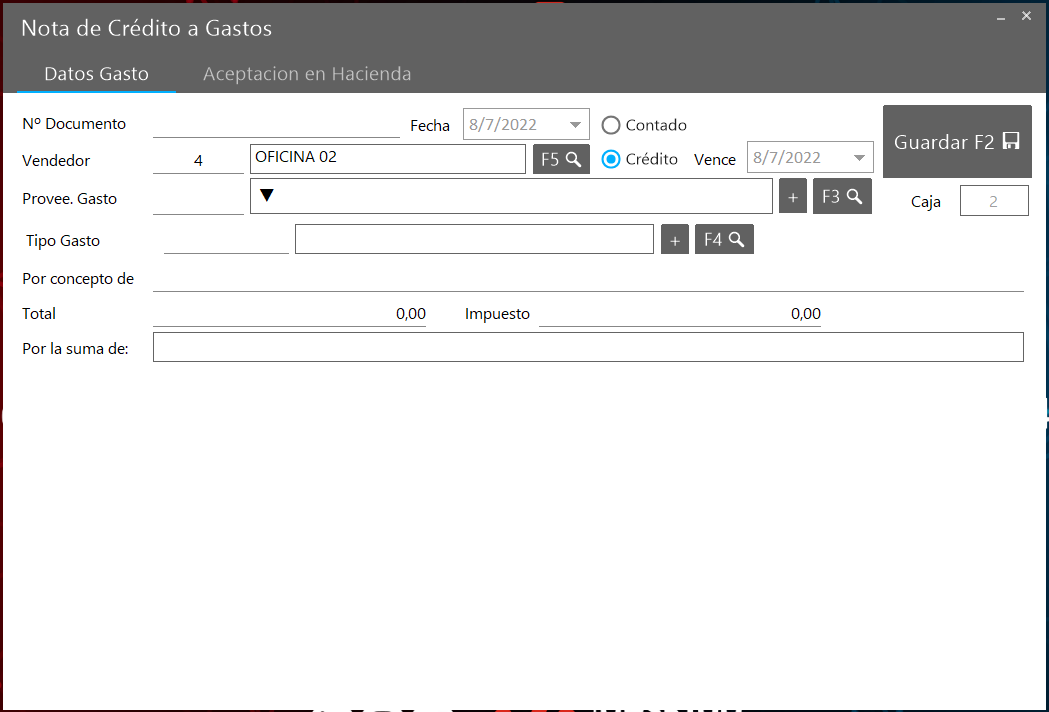Screen dimensions: 1049x712
Task: Minimize the Nota de Crédito window
Action: pos(1001,17)
